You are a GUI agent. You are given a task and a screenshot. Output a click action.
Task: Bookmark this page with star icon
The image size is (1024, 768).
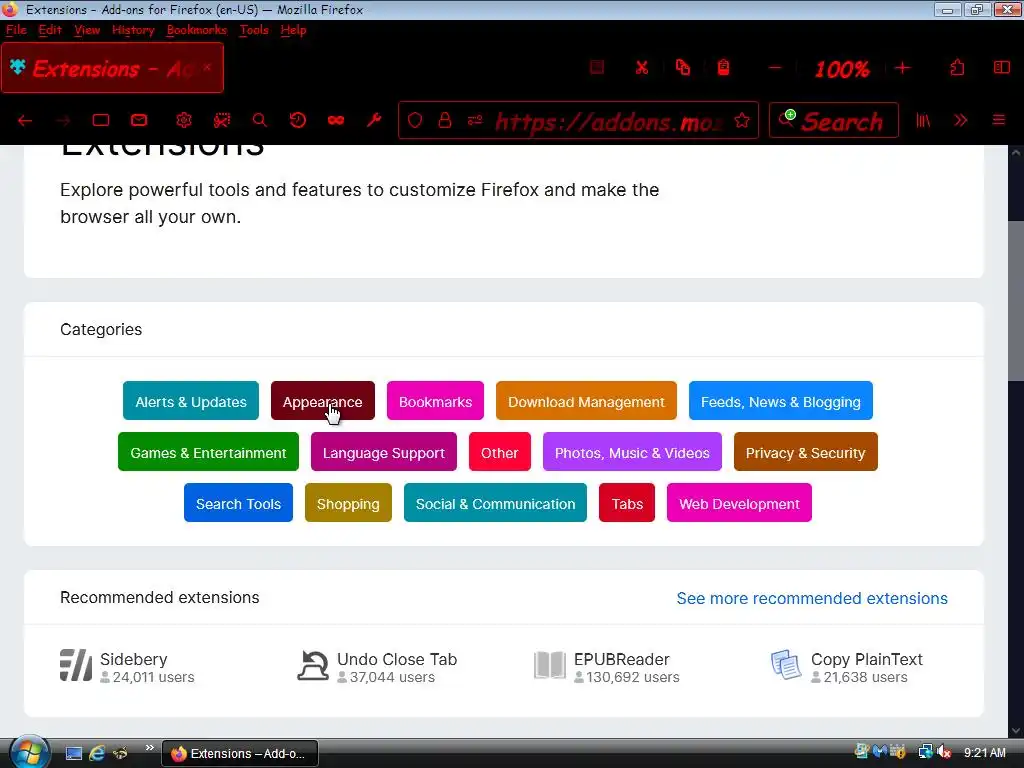[x=742, y=120]
